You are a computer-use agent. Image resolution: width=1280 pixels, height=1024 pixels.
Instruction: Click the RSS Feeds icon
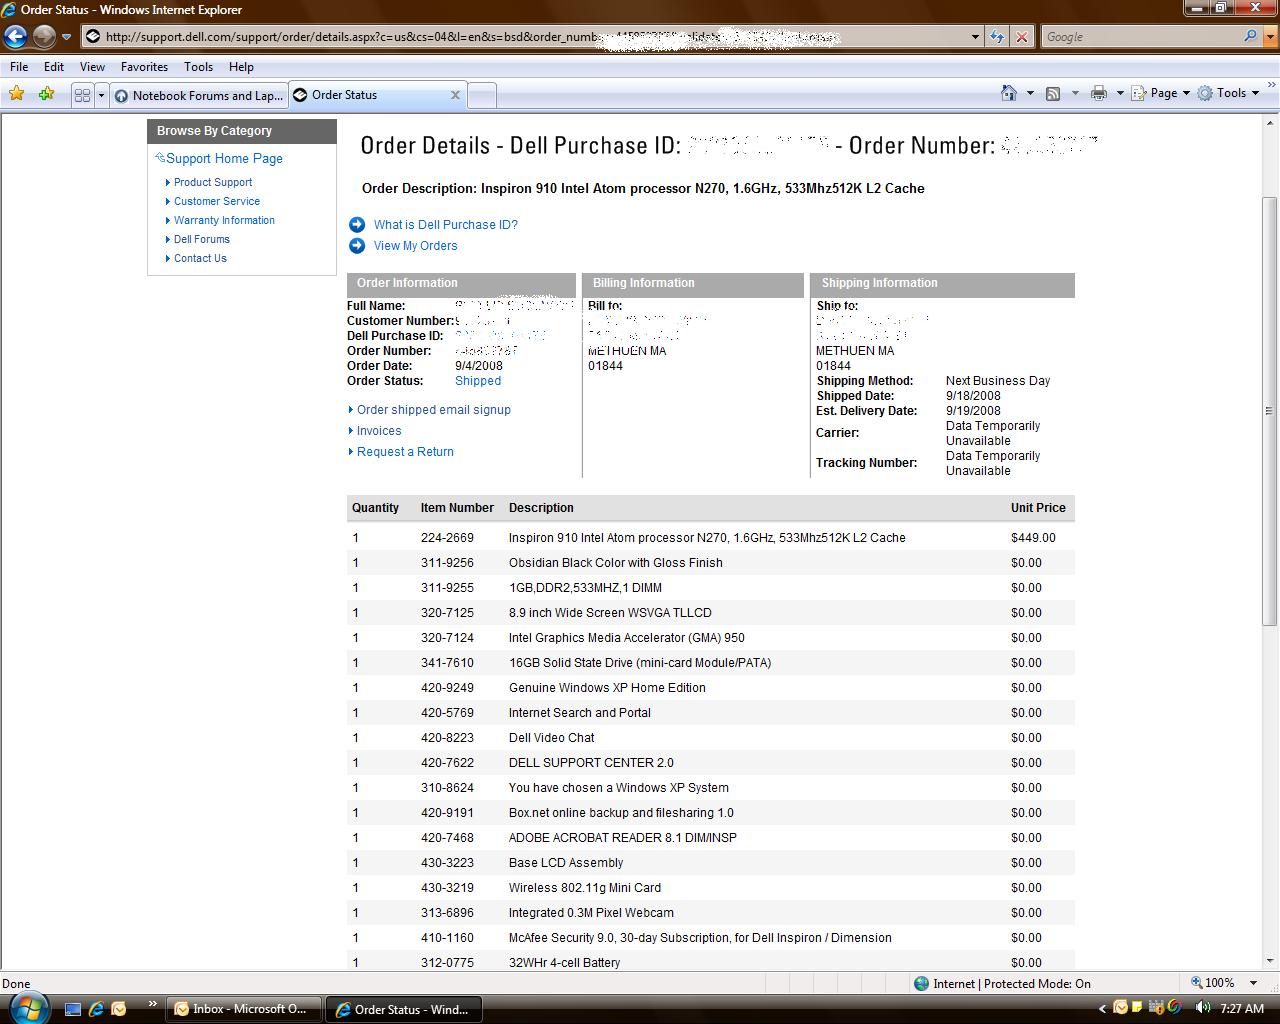[1053, 93]
